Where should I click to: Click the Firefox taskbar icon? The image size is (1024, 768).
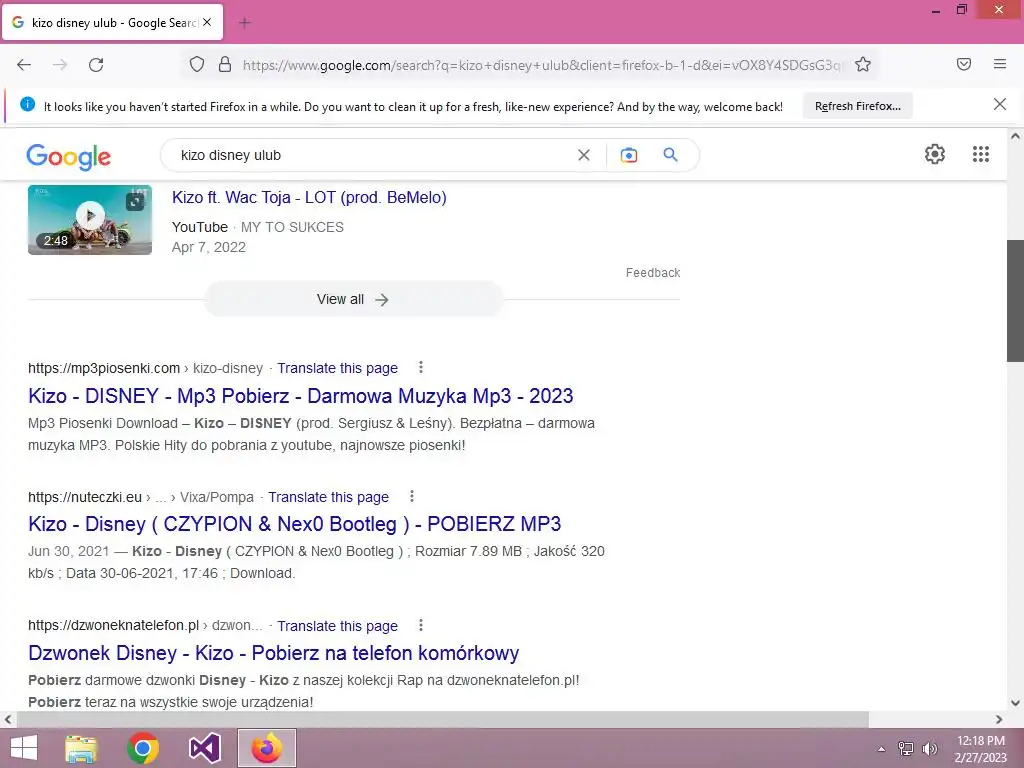tap(266, 748)
